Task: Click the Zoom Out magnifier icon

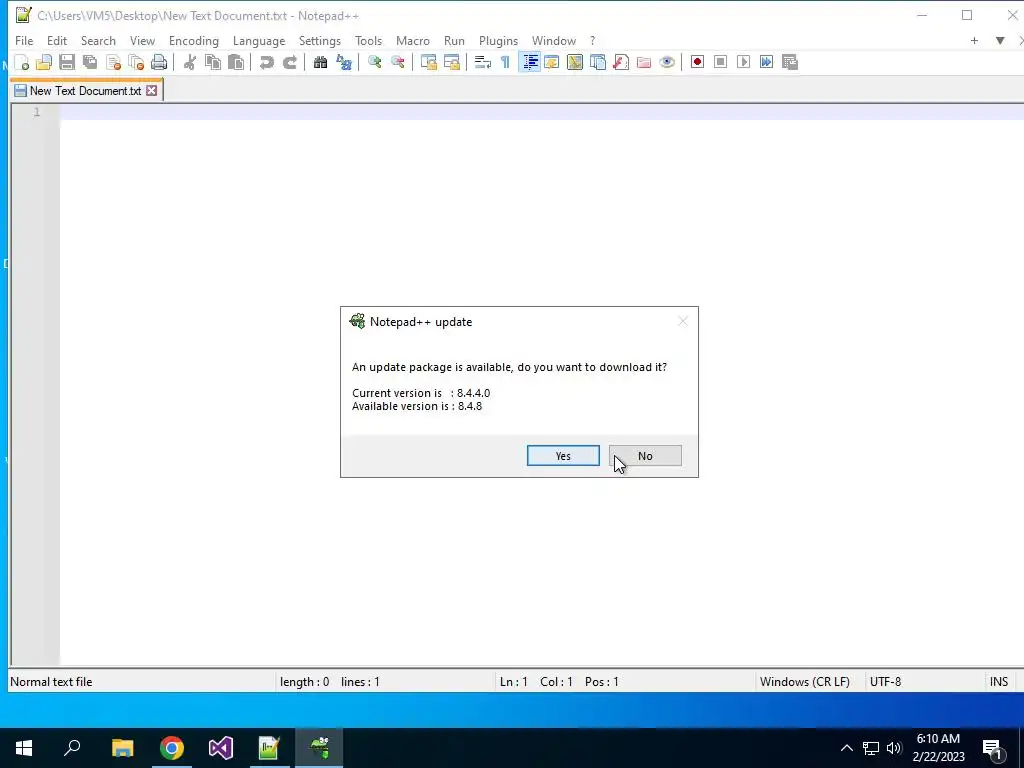Action: click(397, 62)
